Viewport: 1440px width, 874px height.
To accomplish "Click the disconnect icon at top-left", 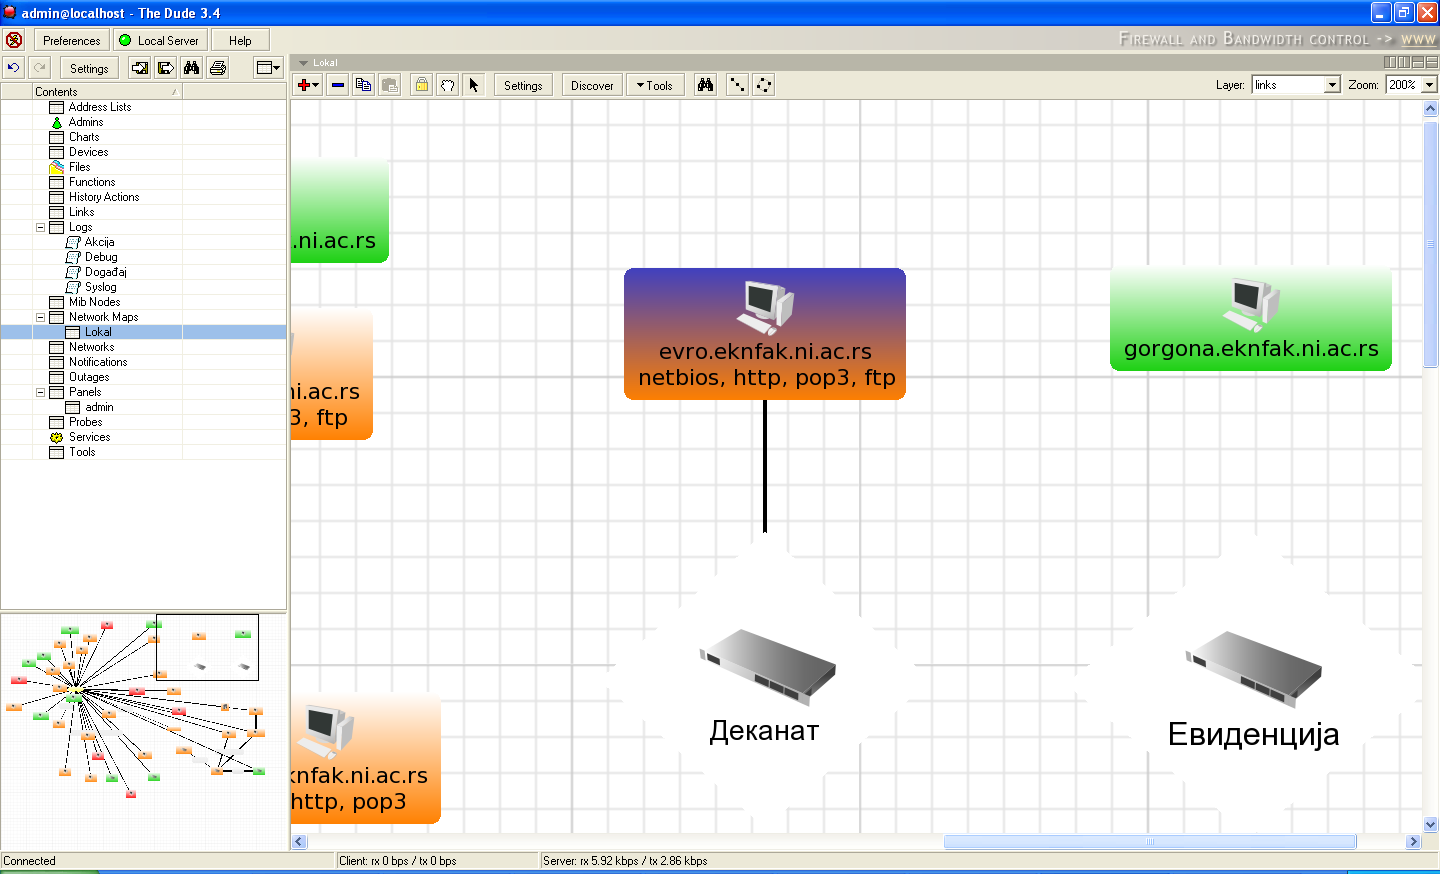I will click(x=14, y=40).
